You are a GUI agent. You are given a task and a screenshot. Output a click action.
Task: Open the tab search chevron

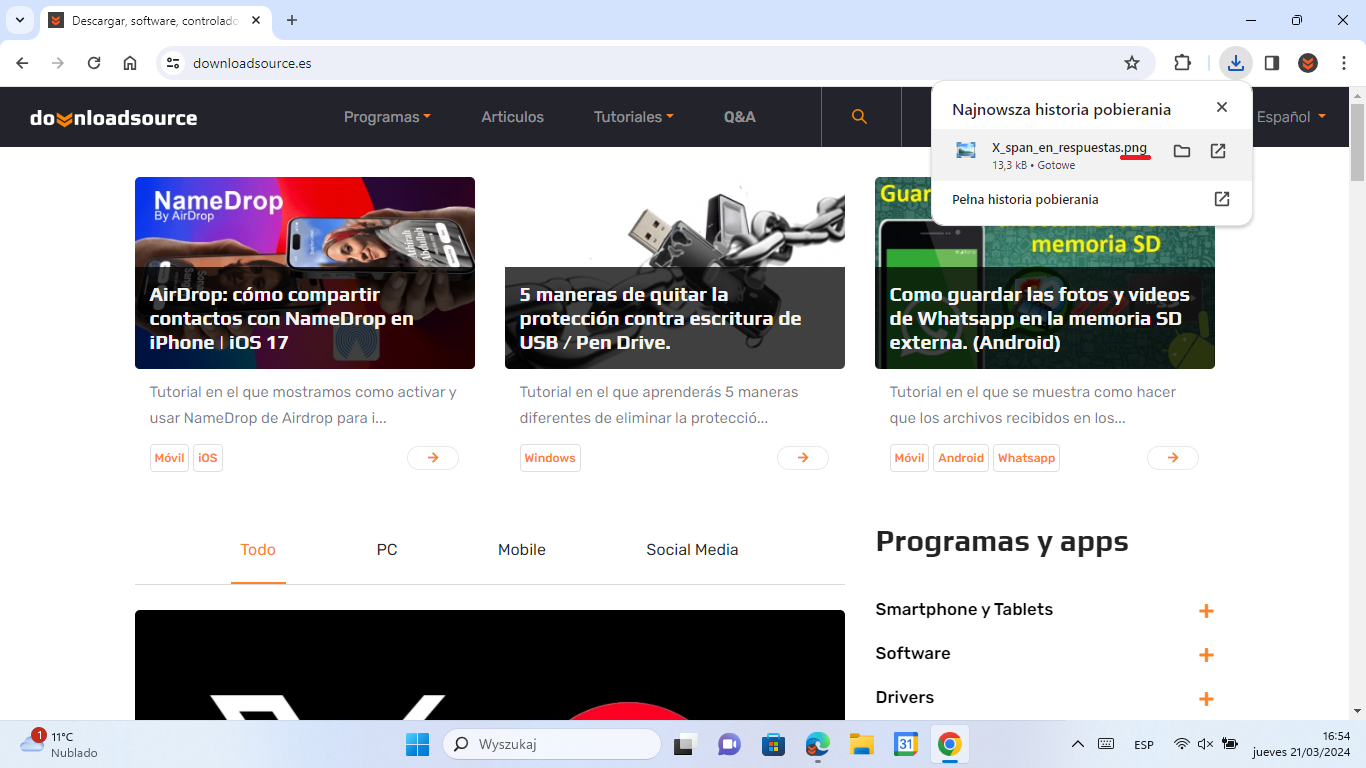pos(19,20)
